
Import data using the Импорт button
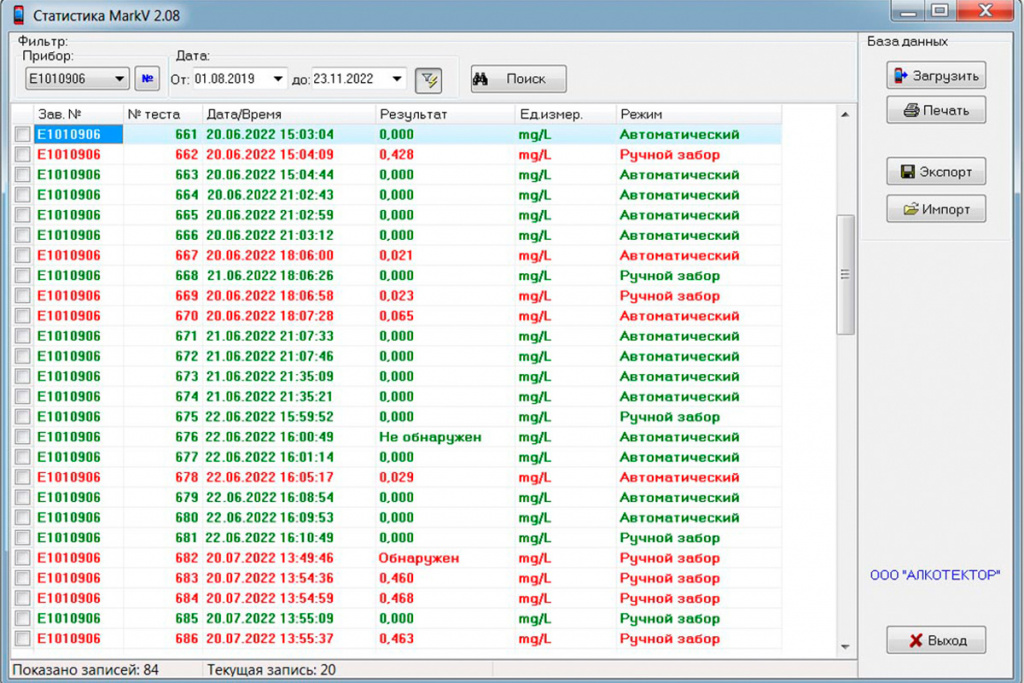936,209
